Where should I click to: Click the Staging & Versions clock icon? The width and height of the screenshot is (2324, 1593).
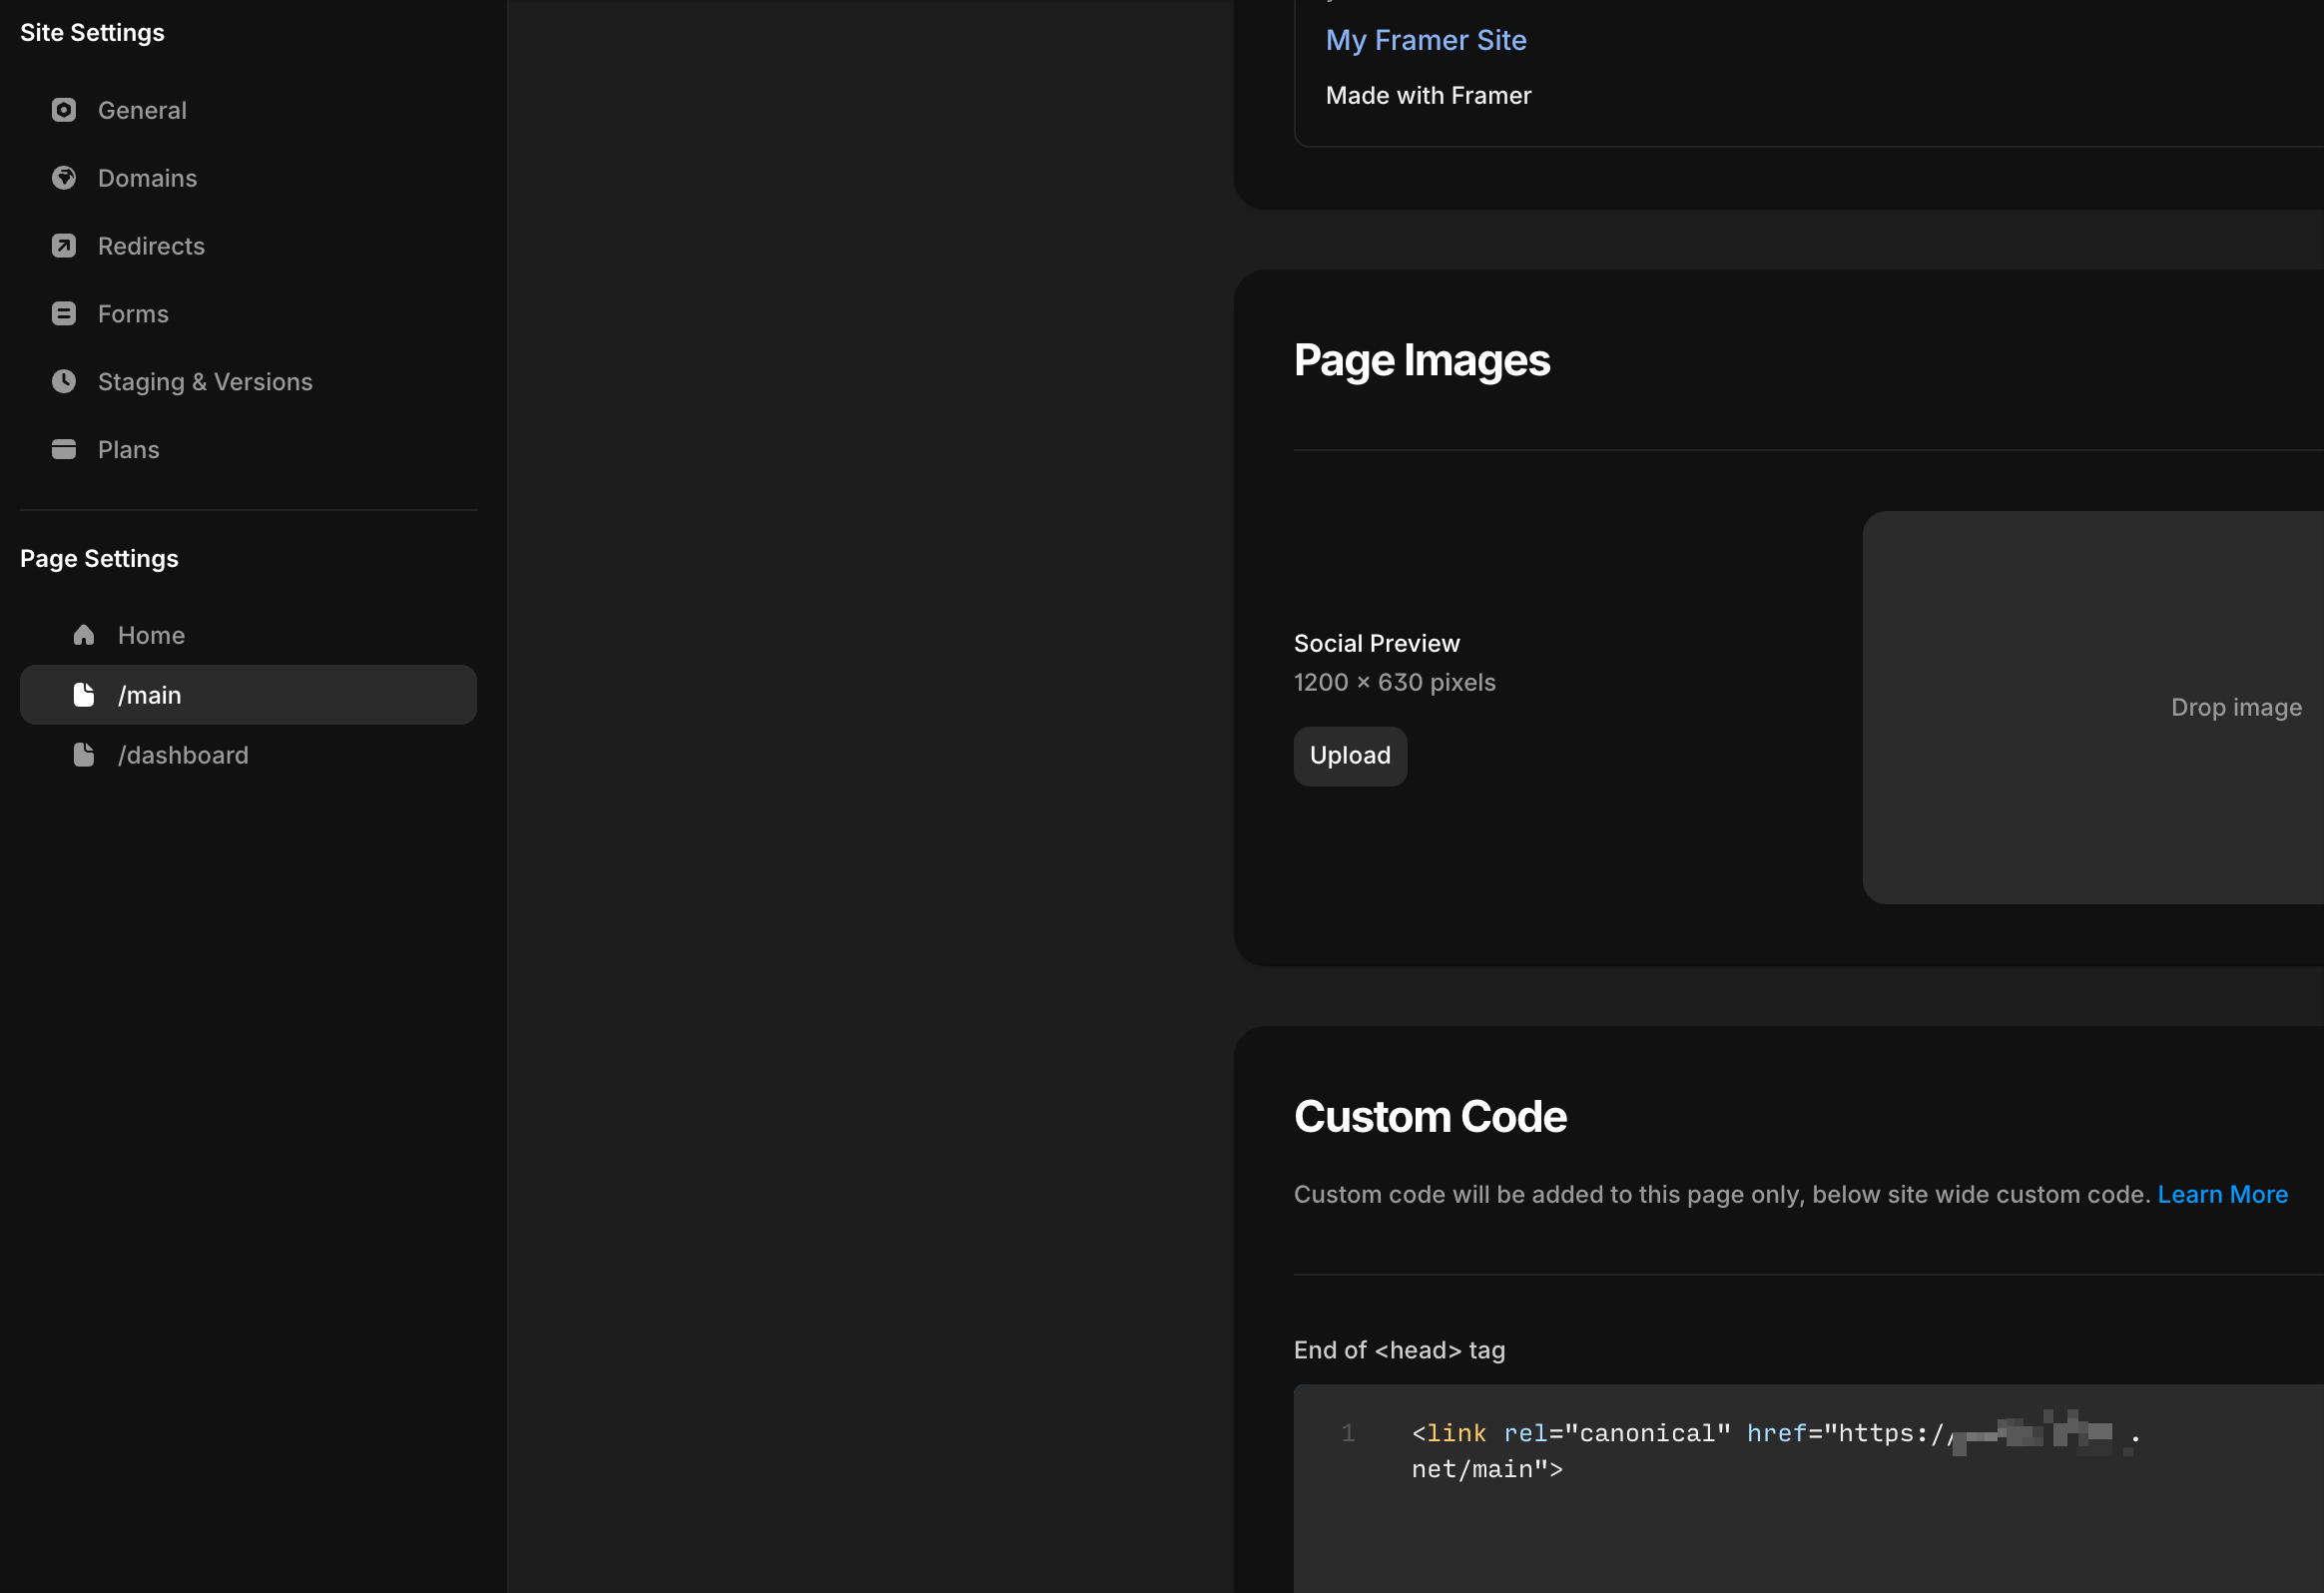pyautogui.click(x=64, y=382)
